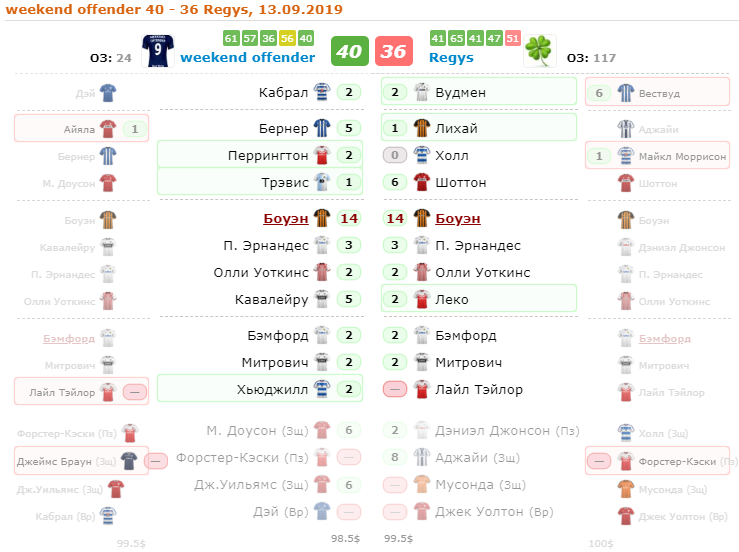739x552 pixels.
Task: Open the Regys team link
Action: coord(451,58)
